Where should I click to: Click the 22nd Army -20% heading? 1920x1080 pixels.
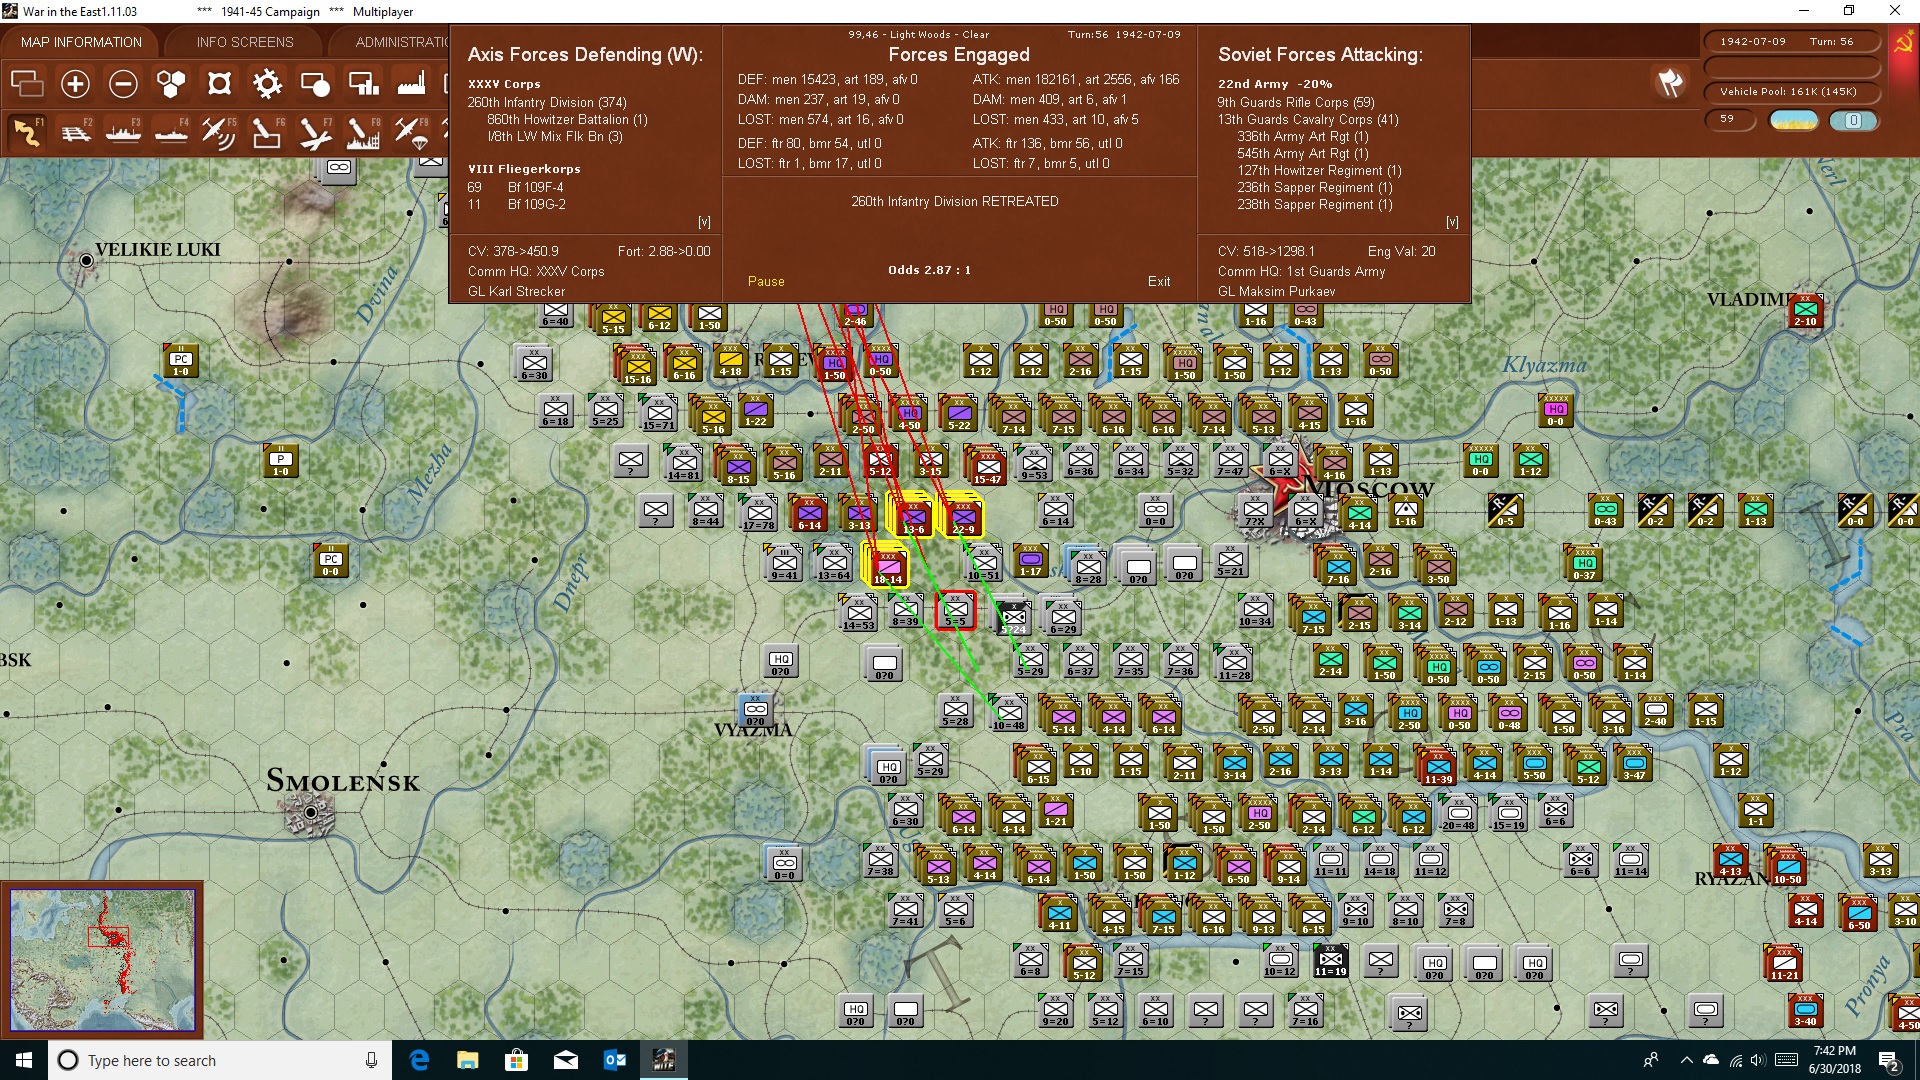click(1275, 84)
